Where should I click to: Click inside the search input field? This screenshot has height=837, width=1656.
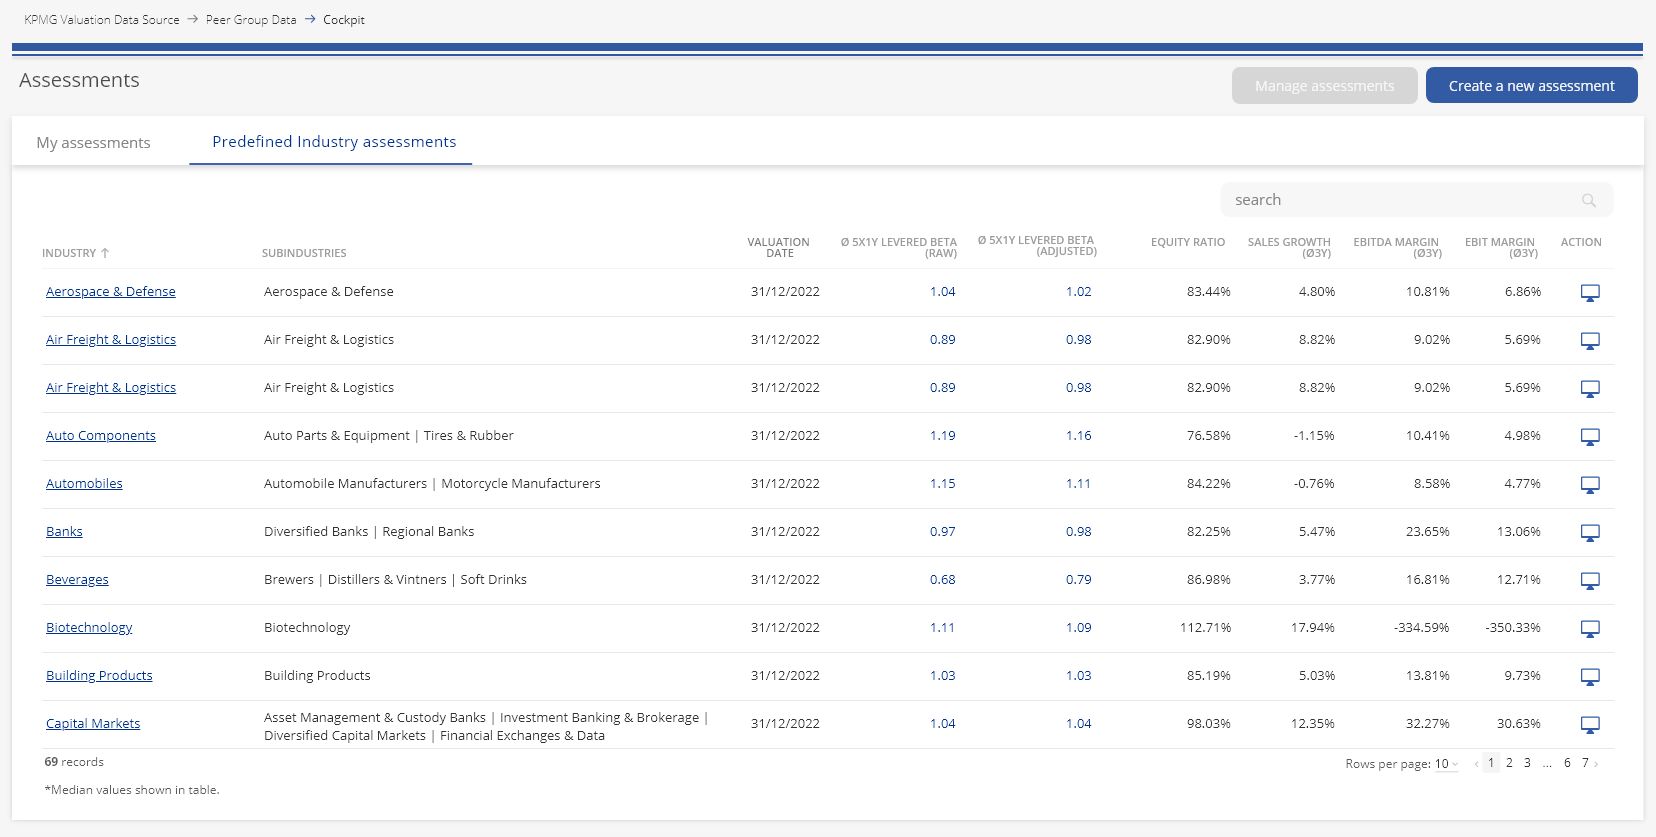click(1400, 200)
